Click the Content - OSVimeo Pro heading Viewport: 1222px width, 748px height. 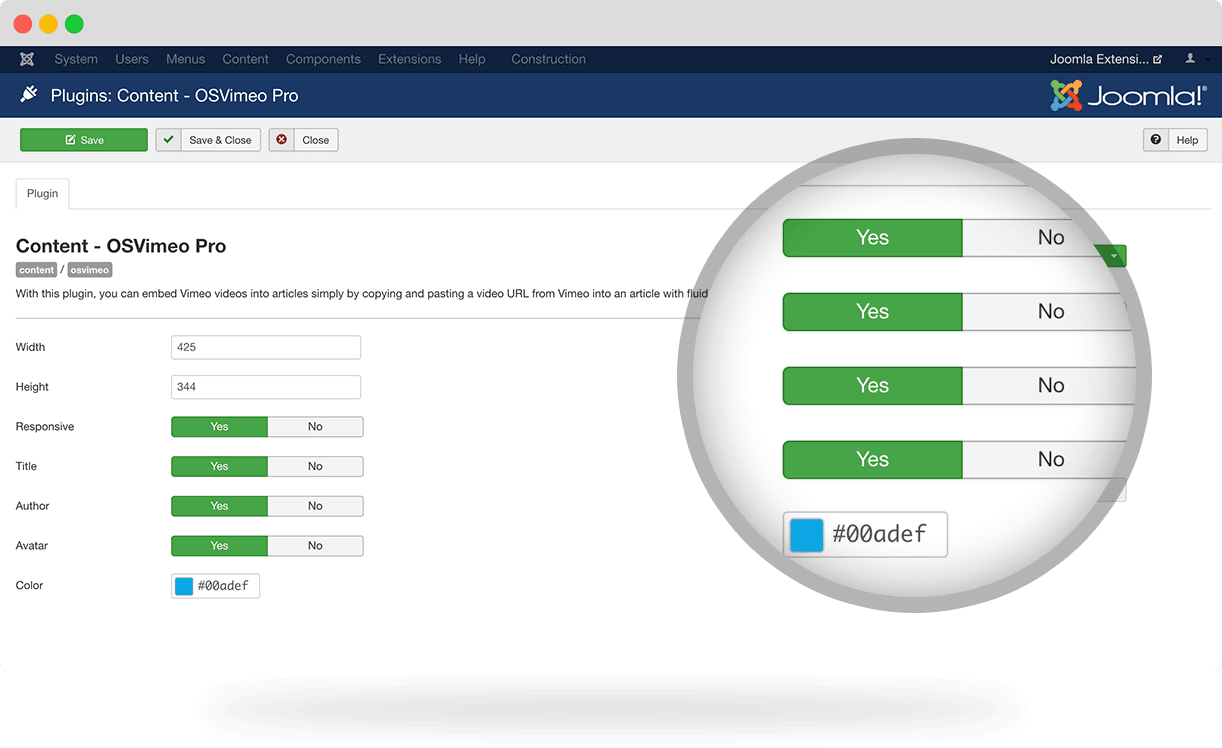point(121,246)
